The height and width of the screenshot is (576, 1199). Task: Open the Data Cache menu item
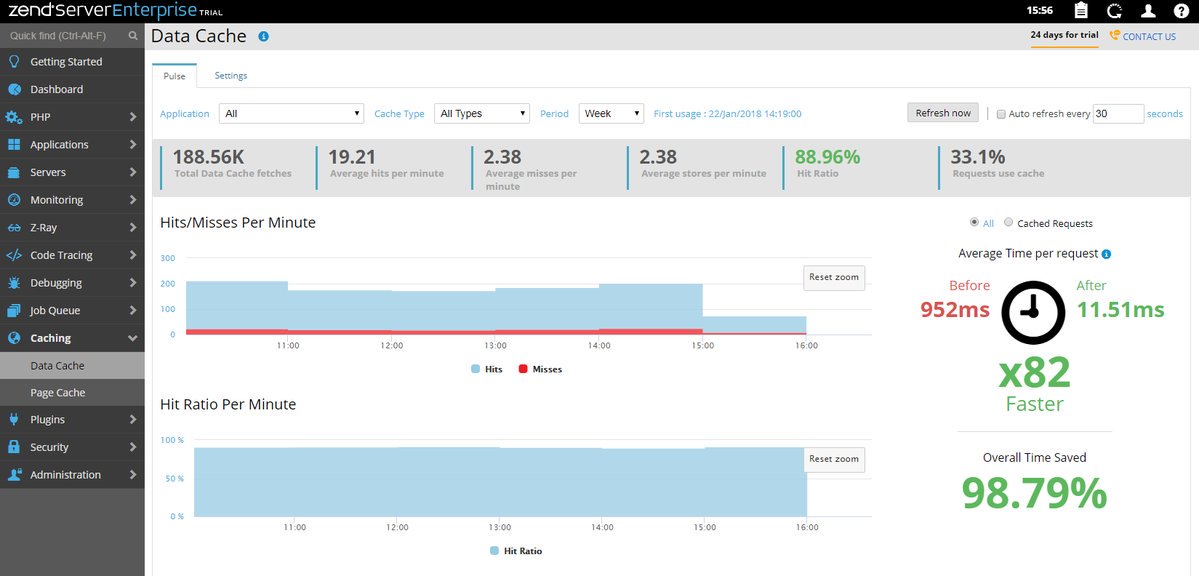[x=72, y=366]
